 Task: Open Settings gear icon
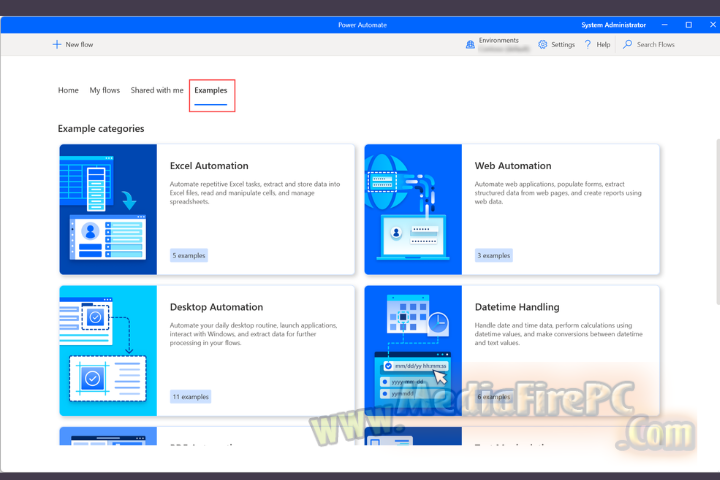click(x=543, y=45)
